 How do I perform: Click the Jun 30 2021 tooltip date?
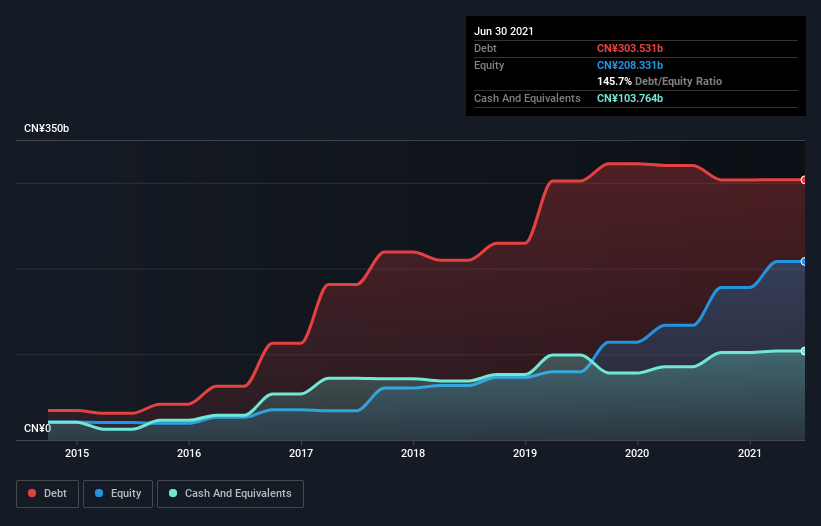tap(504, 31)
